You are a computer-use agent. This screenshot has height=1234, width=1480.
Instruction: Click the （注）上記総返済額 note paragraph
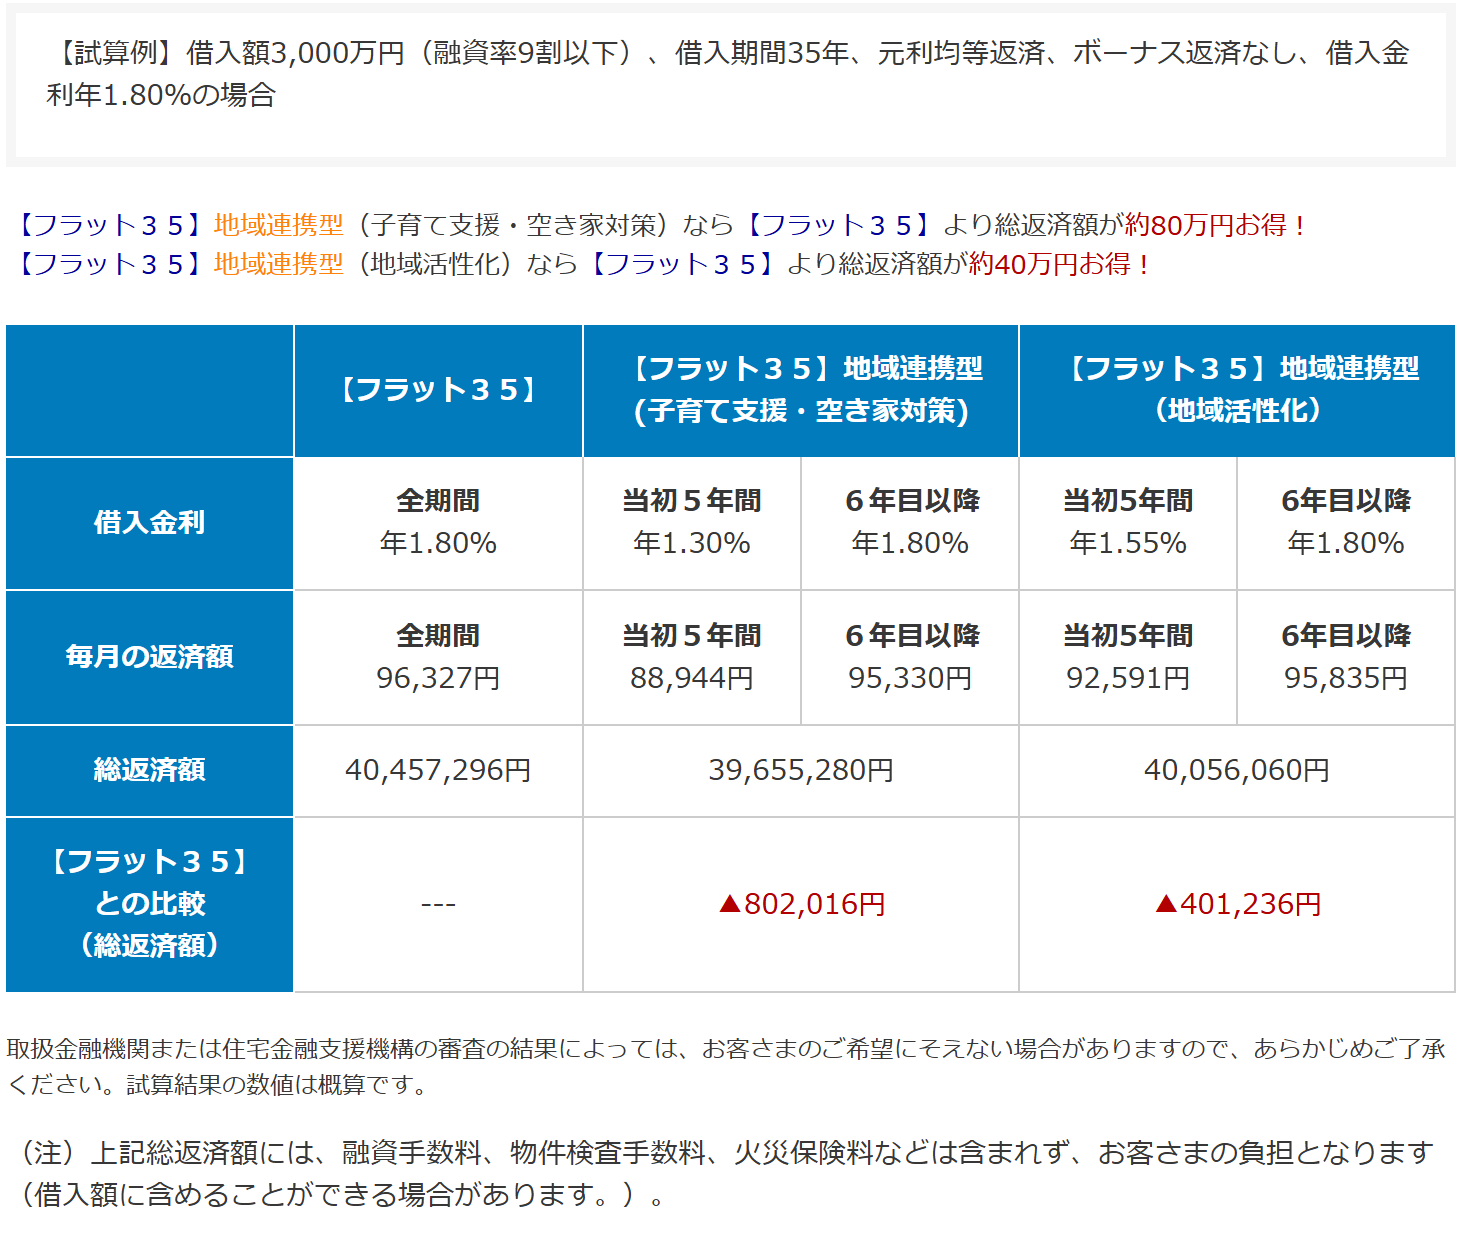726,1174
